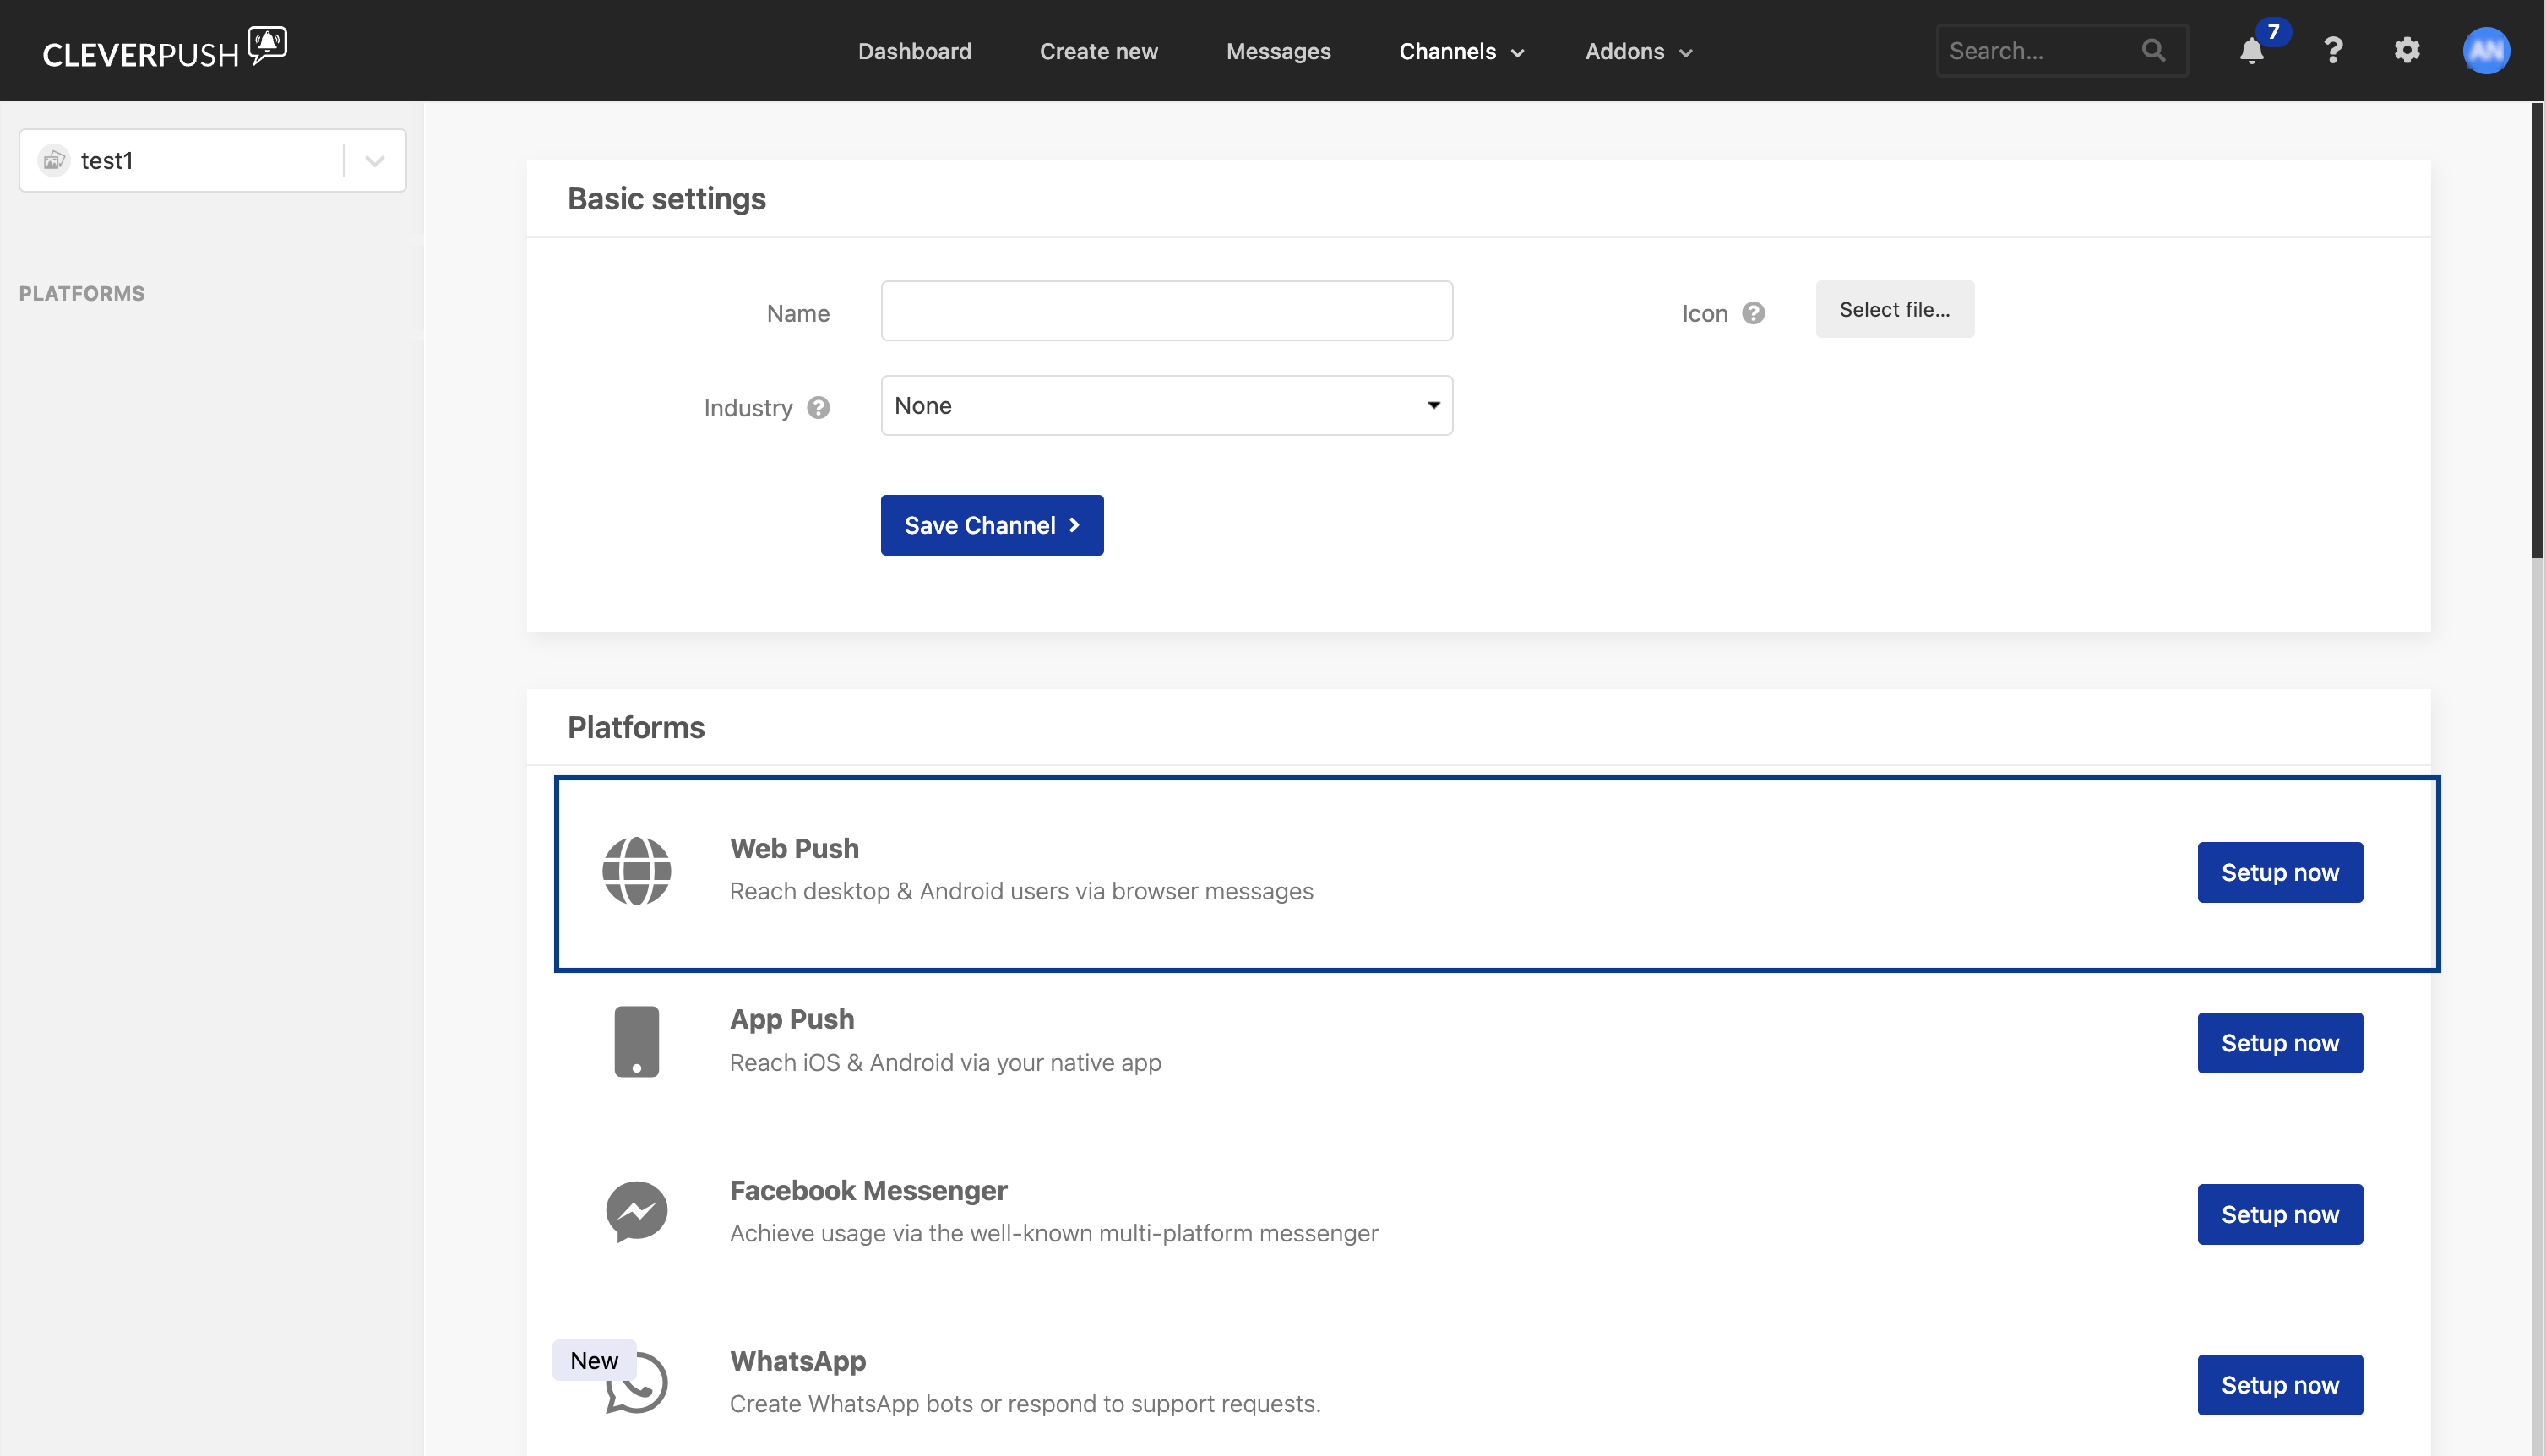Screen dimensions: 2546x1456
Task: Click the Facebook Messenger icon
Action: [x=637, y=1212]
